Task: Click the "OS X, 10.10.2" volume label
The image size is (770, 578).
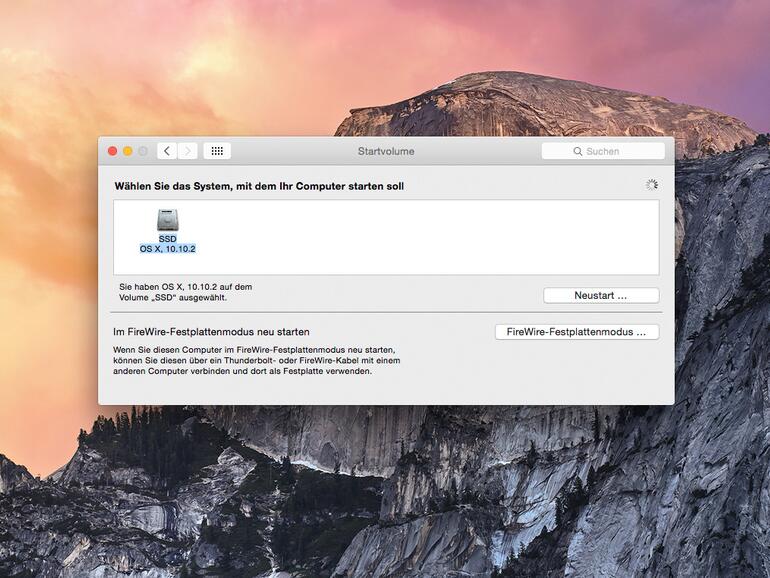Action: tap(167, 249)
